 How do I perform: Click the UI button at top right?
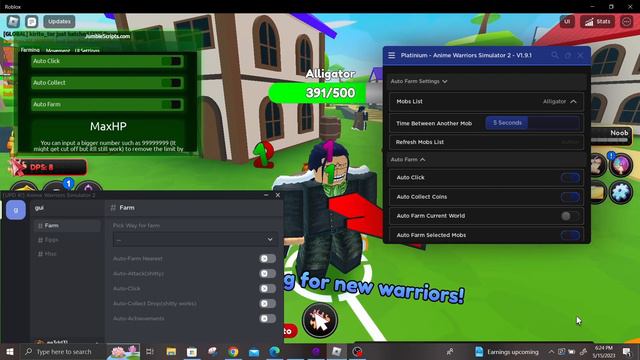[x=567, y=21]
